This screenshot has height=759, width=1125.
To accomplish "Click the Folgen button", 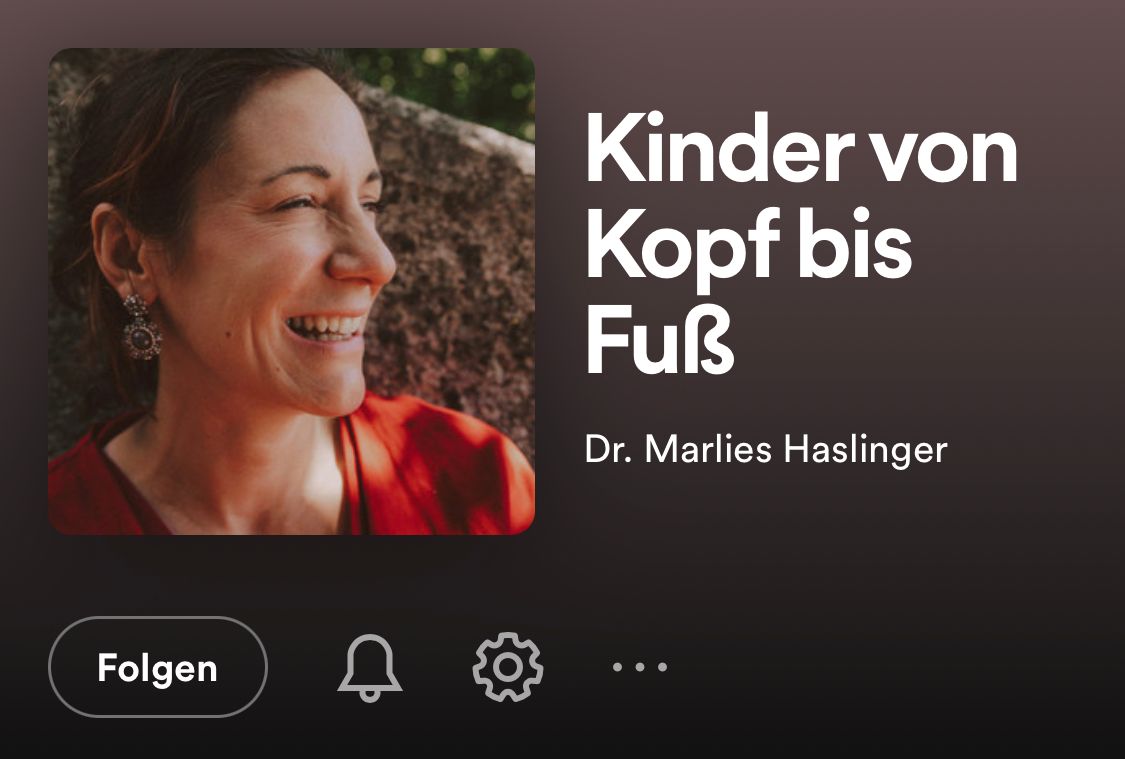I will [158, 667].
